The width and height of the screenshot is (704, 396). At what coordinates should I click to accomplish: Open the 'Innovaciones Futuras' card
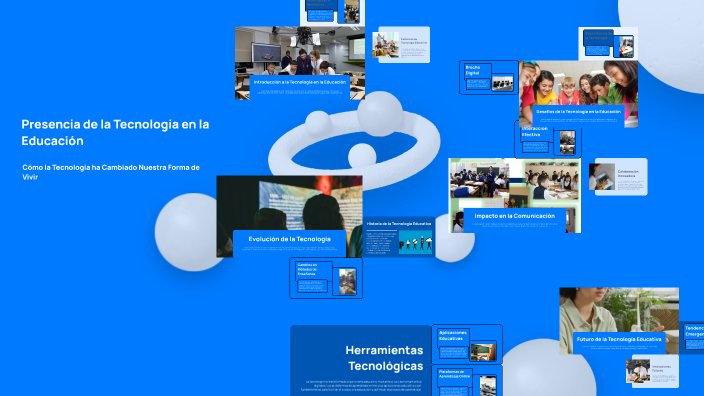coord(652,371)
